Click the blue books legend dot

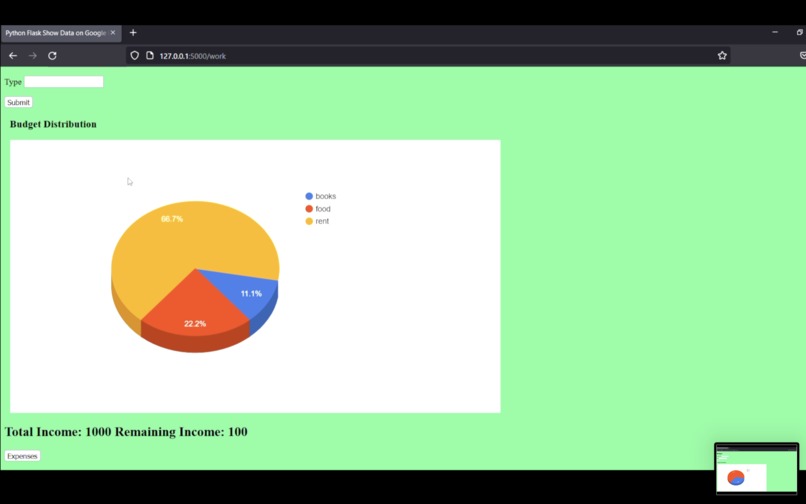click(309, 196)
